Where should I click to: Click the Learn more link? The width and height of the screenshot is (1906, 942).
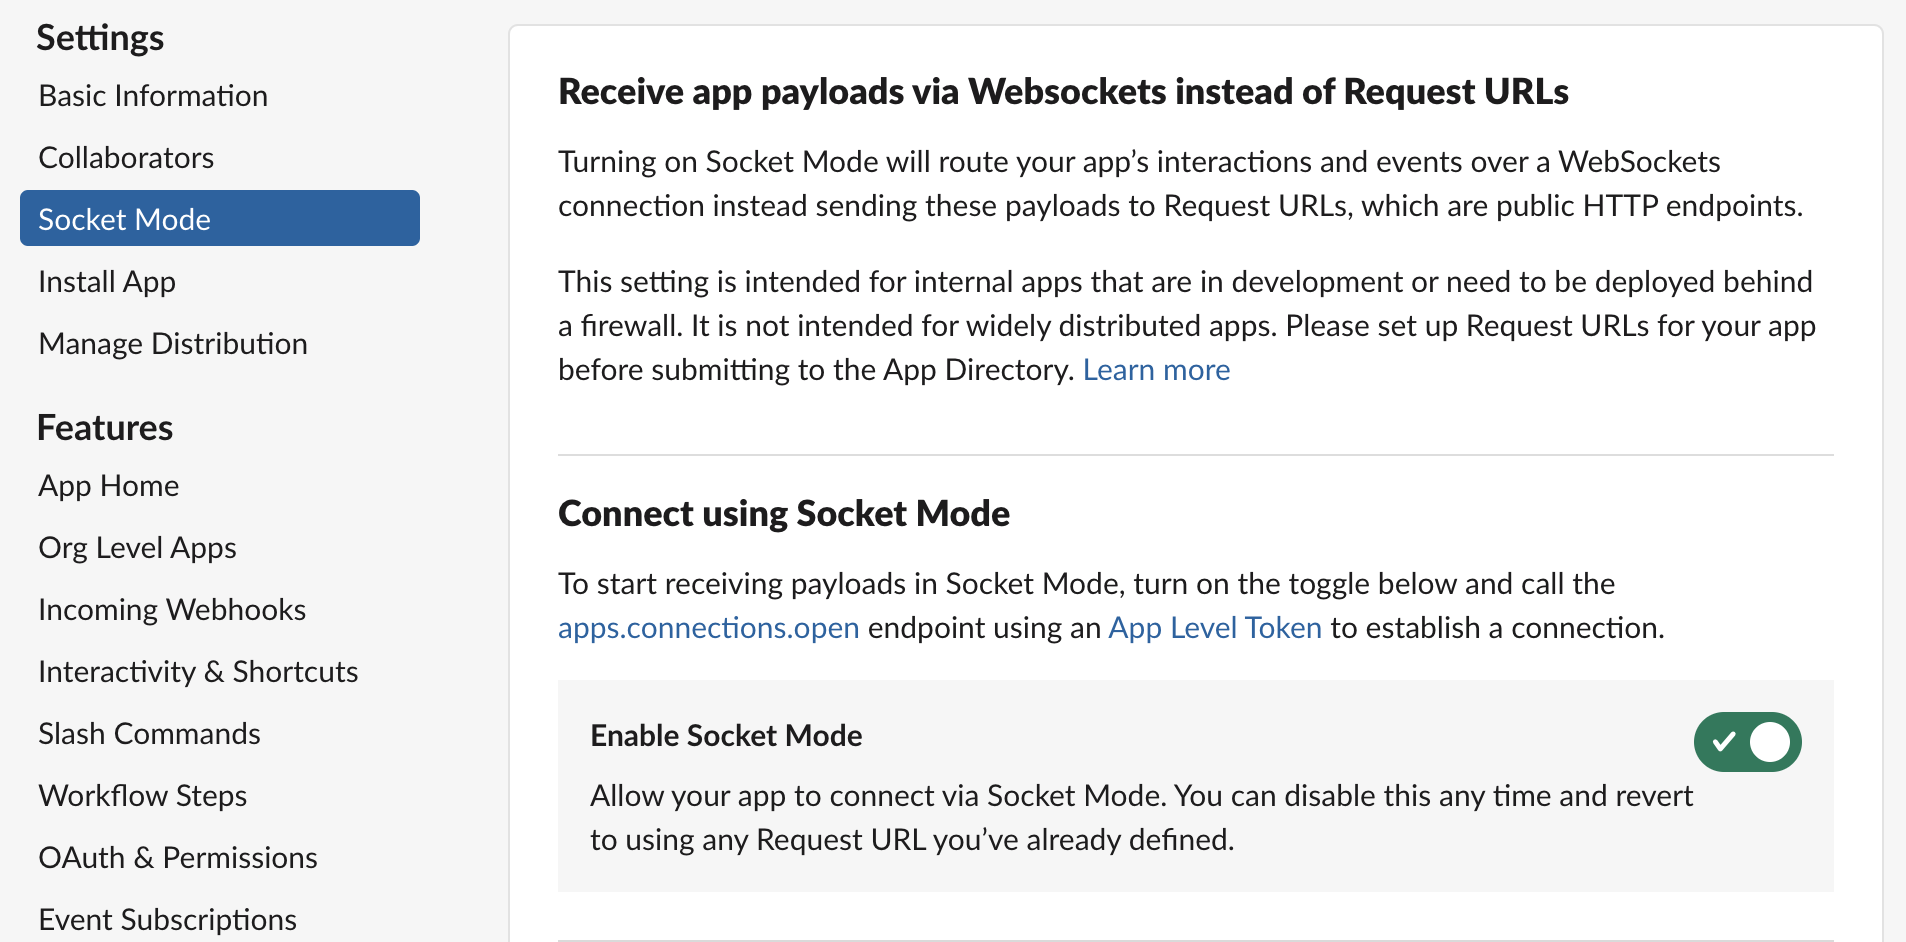tap(1156, 369)
